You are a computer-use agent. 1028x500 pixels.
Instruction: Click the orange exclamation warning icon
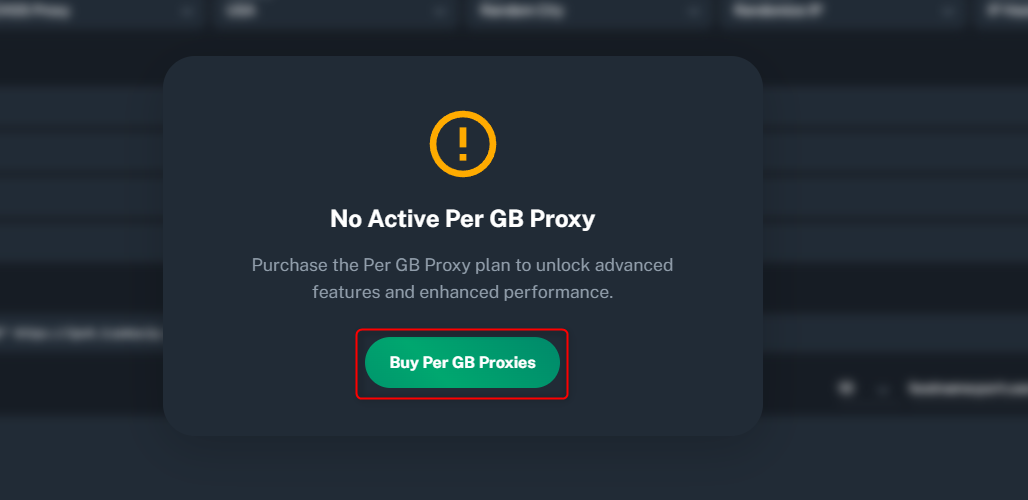pyautogui.click(x=463, y=144)
